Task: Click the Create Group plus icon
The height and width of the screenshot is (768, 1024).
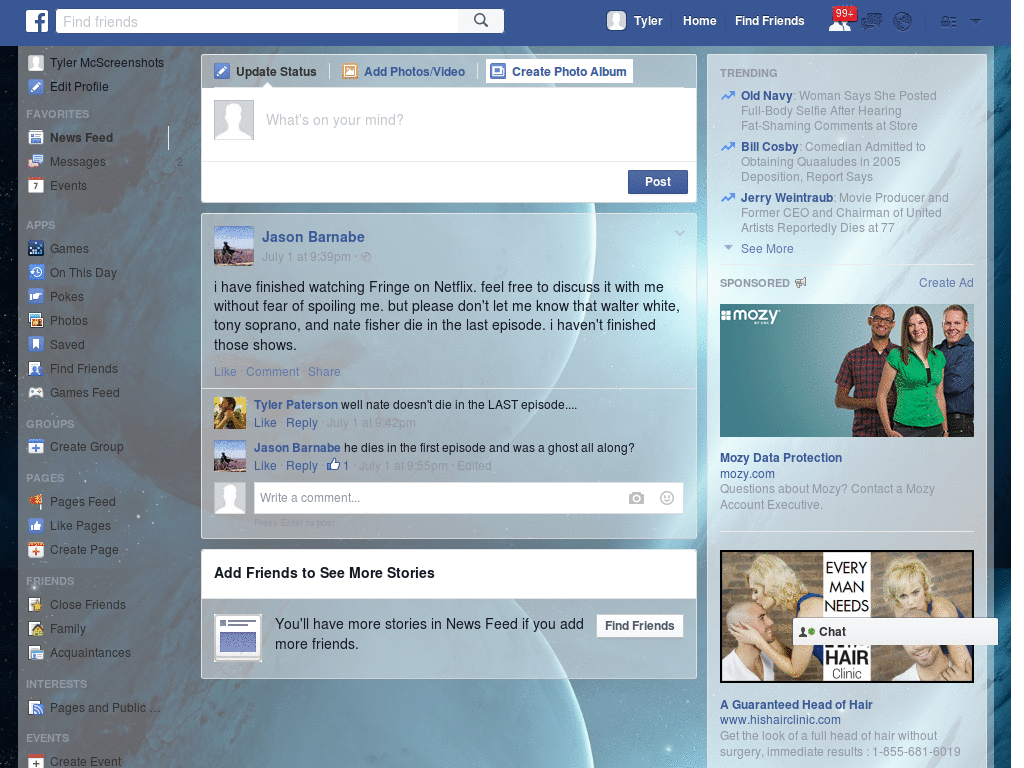Action: click(x=36, y=447)
